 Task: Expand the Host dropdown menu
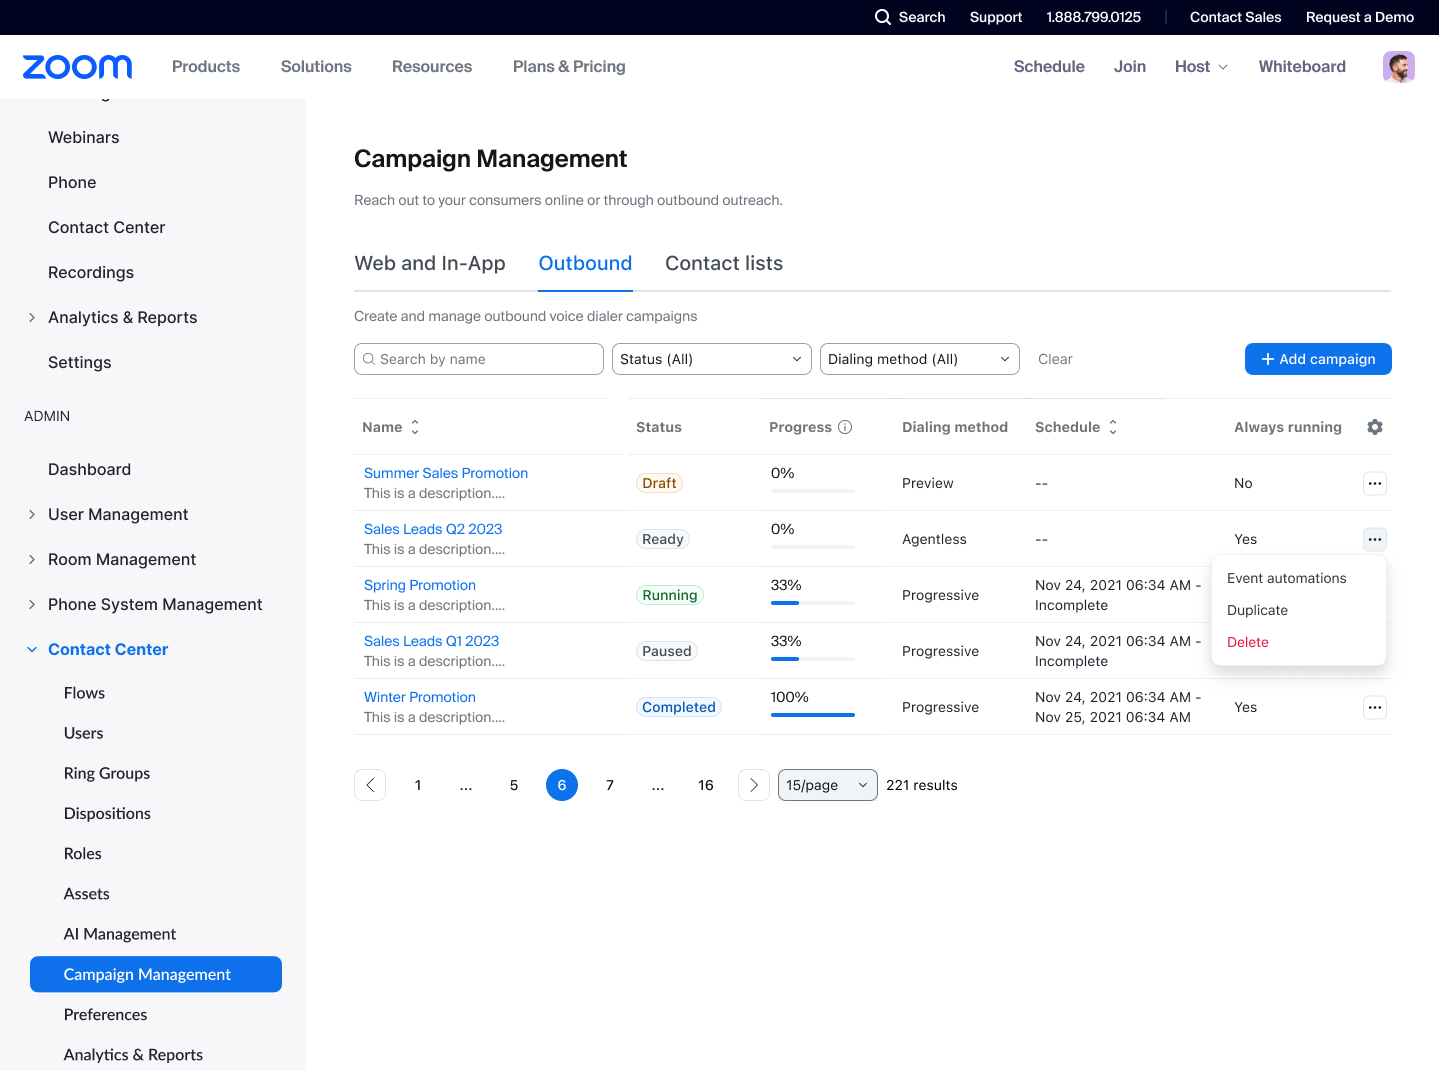[1201, 67]
